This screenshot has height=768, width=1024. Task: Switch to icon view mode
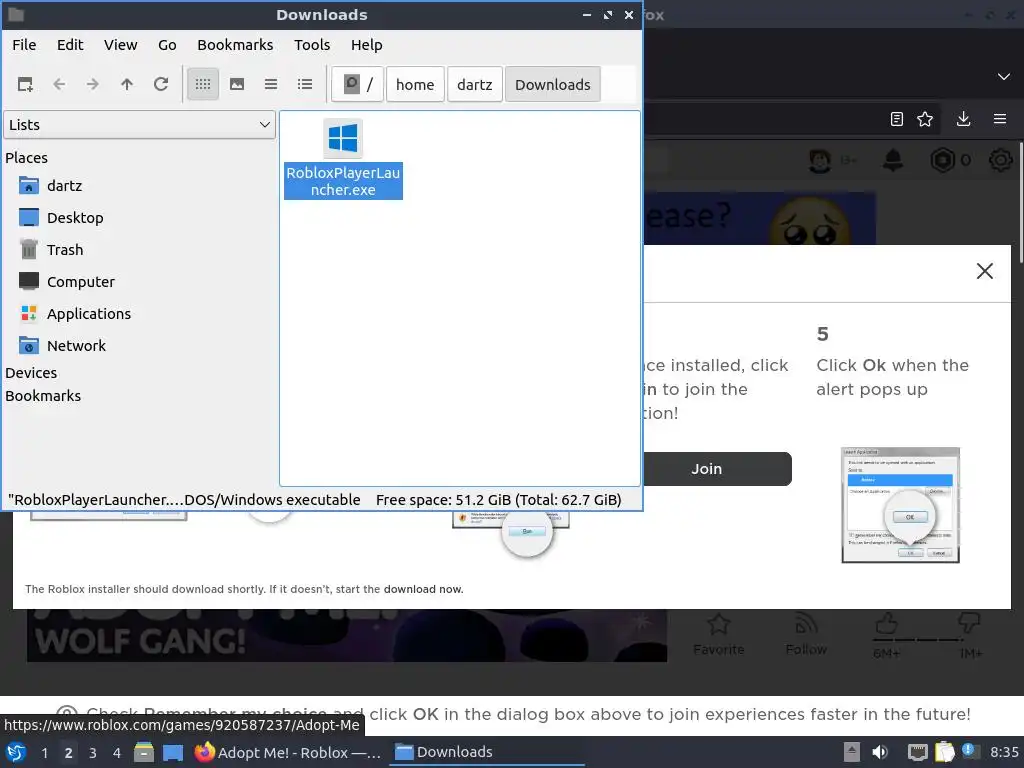203,84
